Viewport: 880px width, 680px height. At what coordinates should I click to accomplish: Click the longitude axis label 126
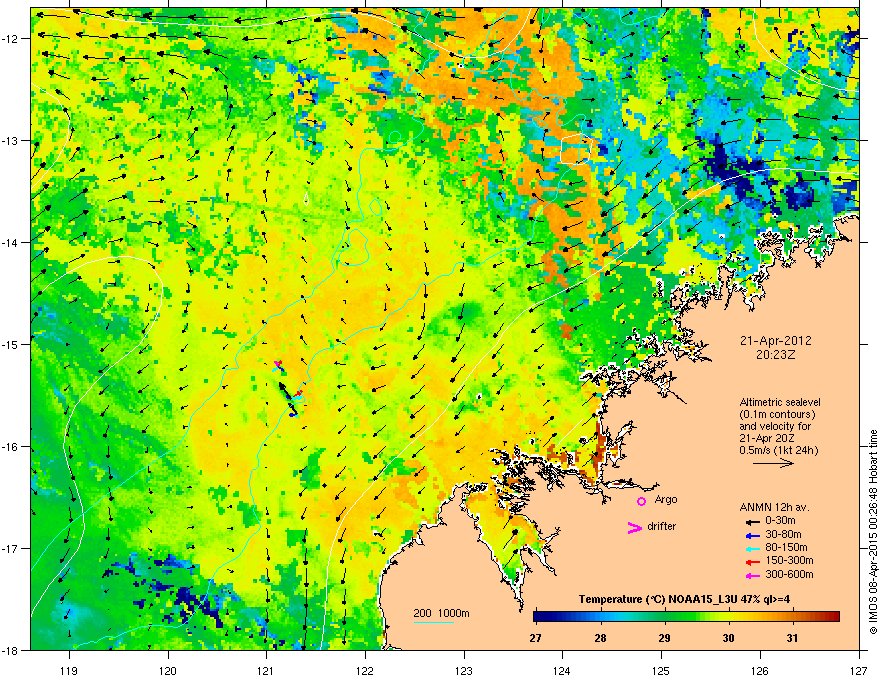[x=760, y=671]
